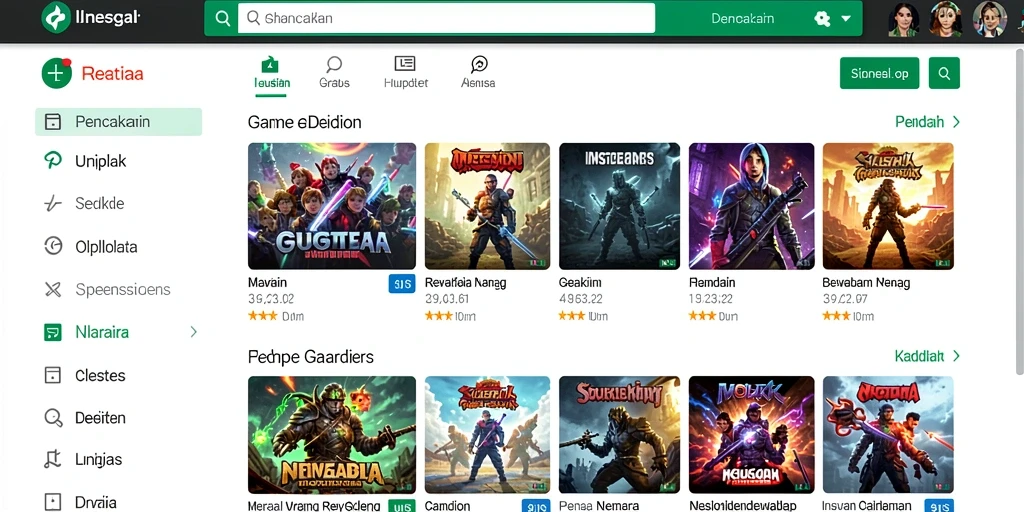Image resolution: width=1024 pixels, height=512 pixels.
Task: Open the Remdain game thumbnail
Action: 752,206
